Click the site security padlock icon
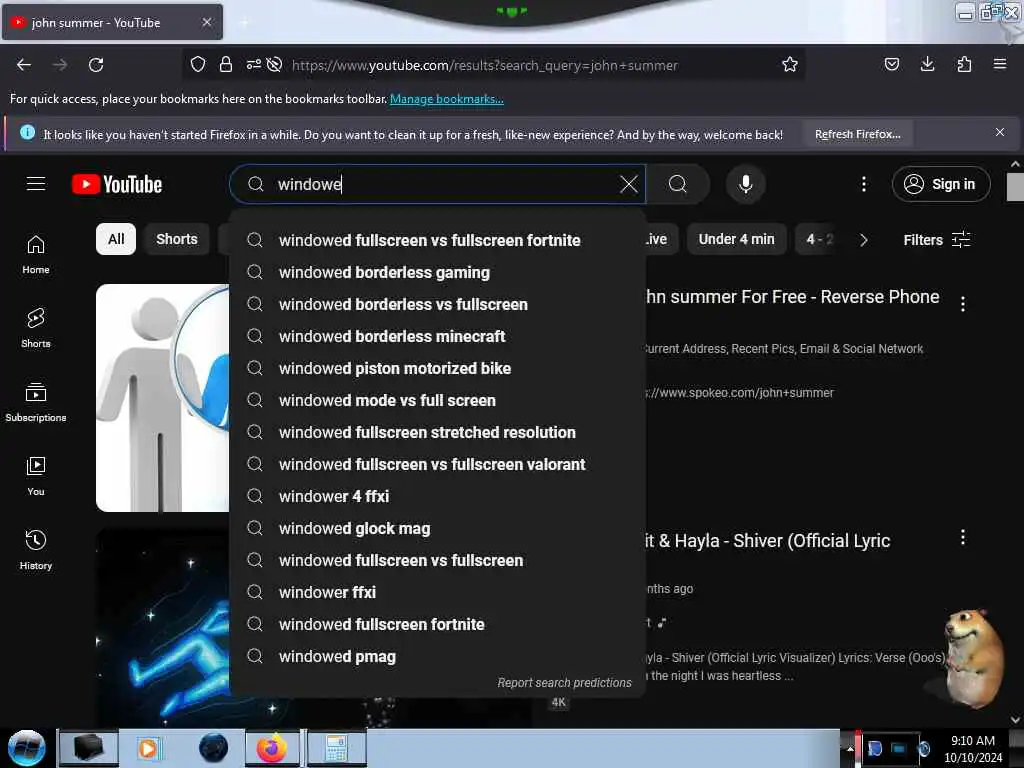The width and height of the screenshot is (1024, 768). [x=226, y=64]
